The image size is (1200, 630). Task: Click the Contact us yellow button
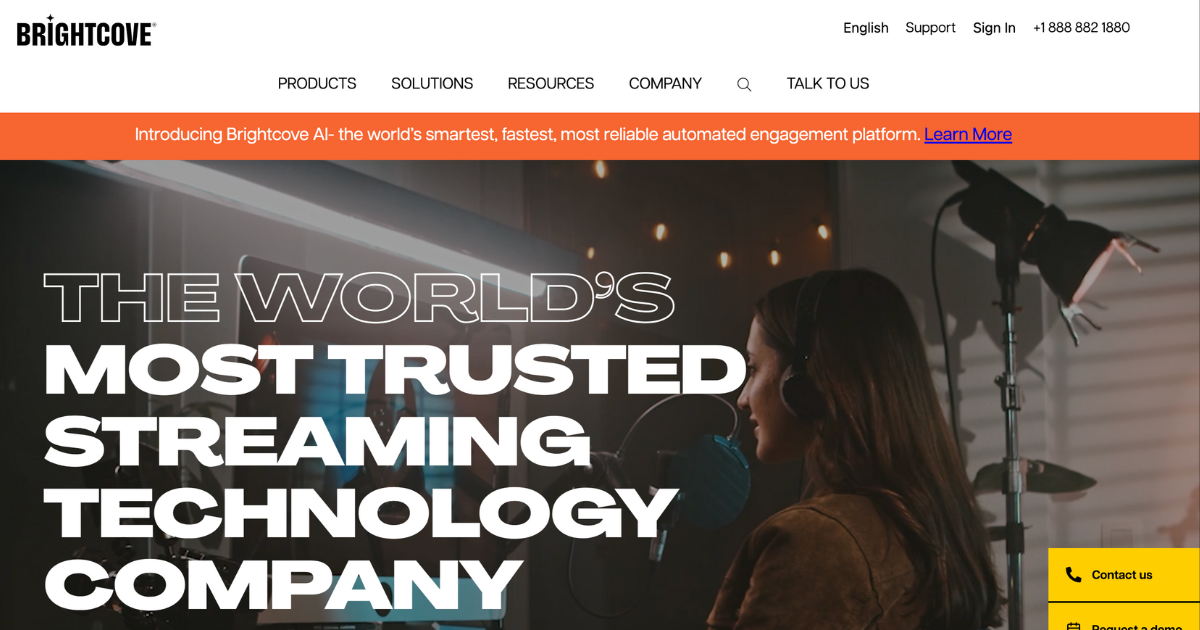[1124, 575]
